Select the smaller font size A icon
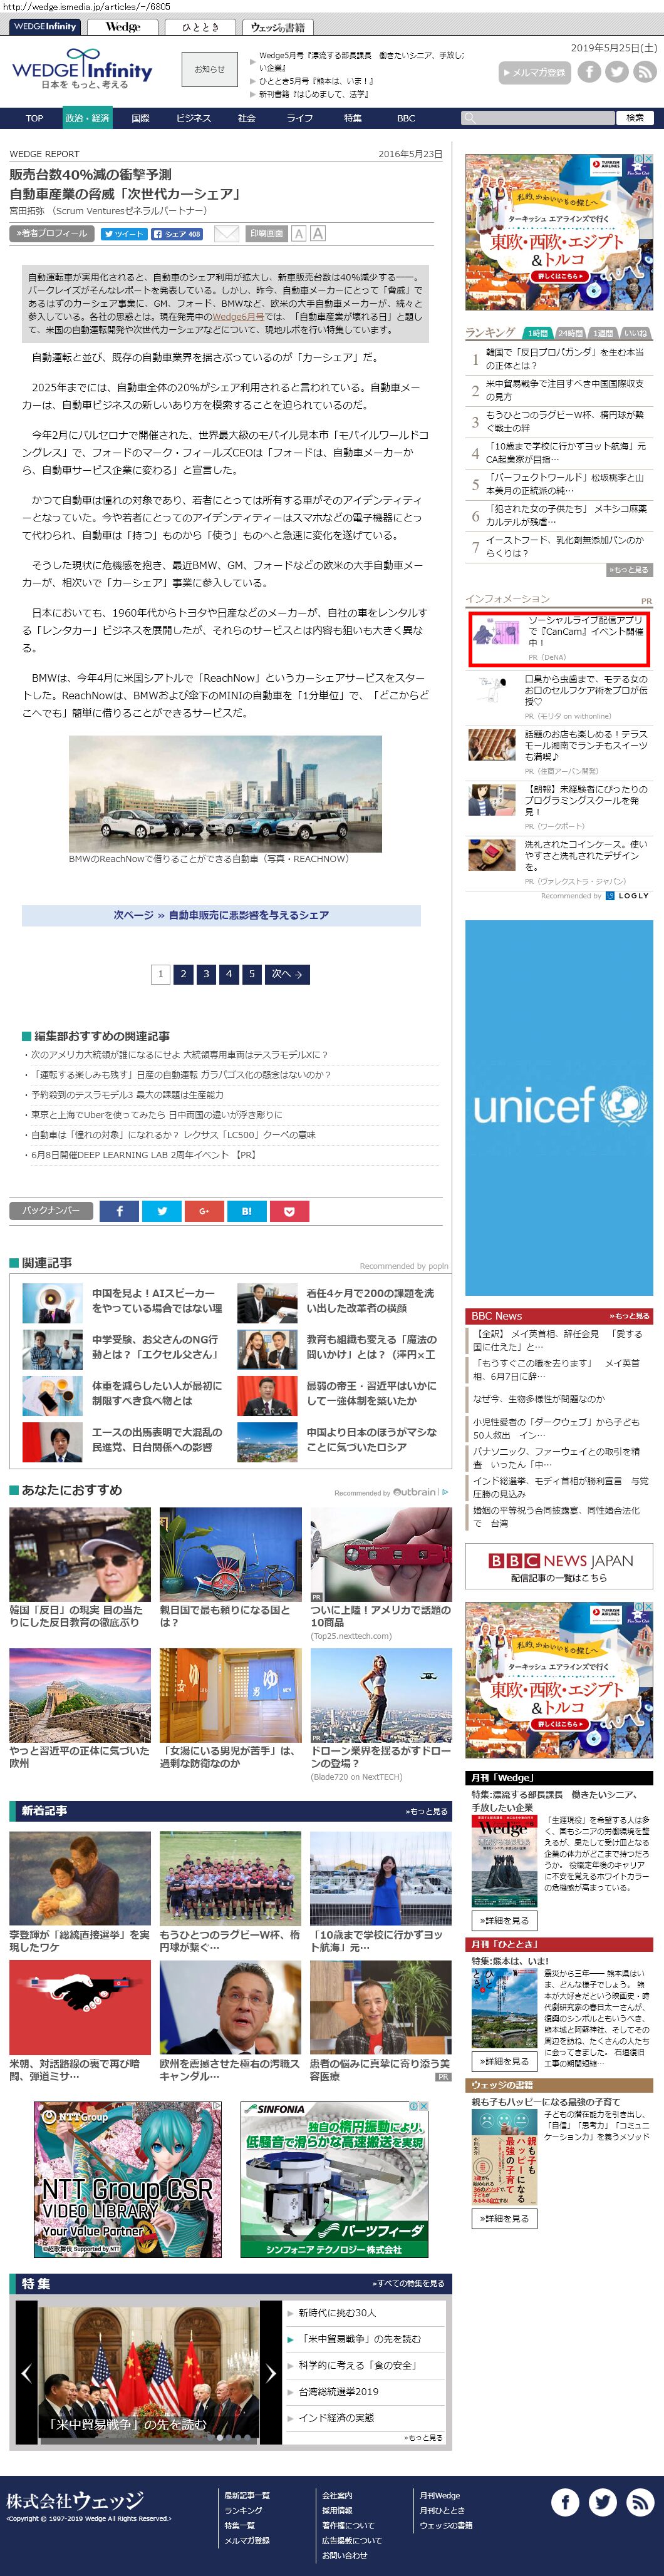 coord(298,234)
